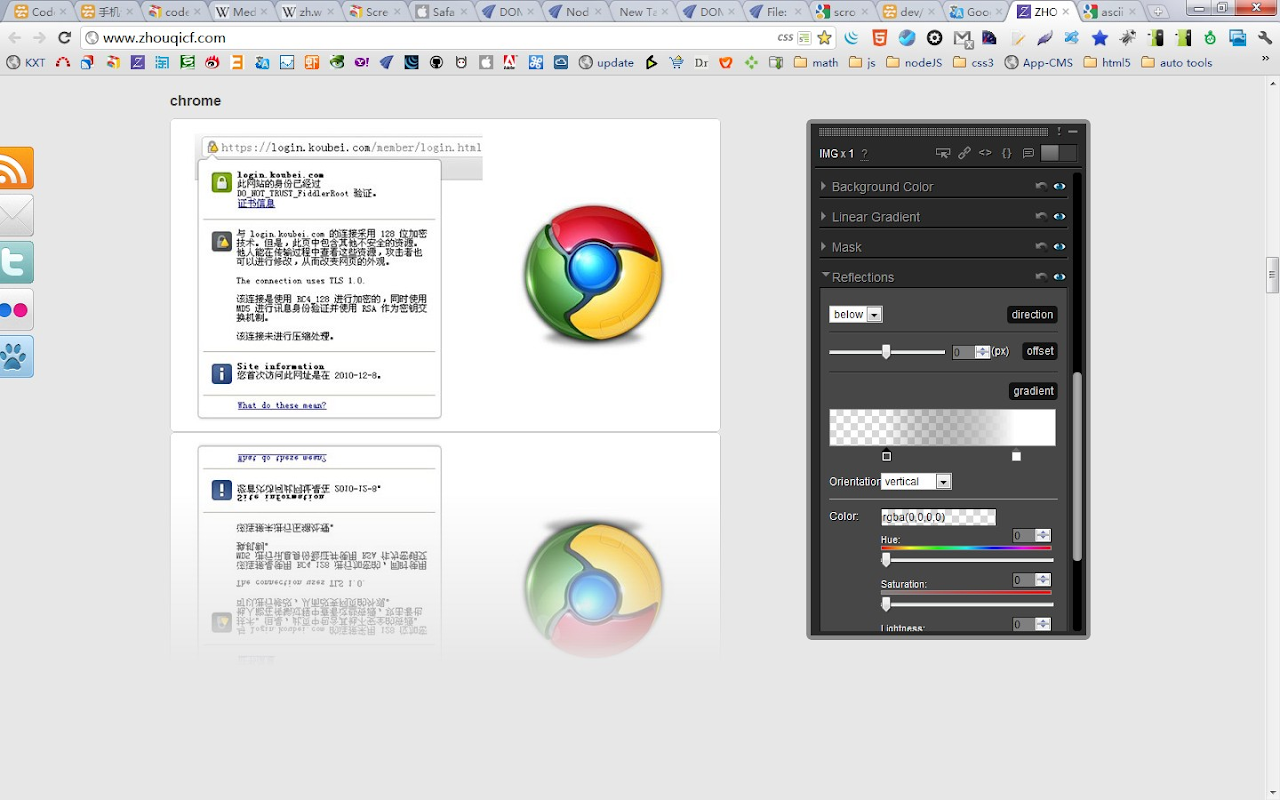Click the Hue value stepper arrows
The width and height of the screenshot is (1280, 800).
tap(1043, 535)
